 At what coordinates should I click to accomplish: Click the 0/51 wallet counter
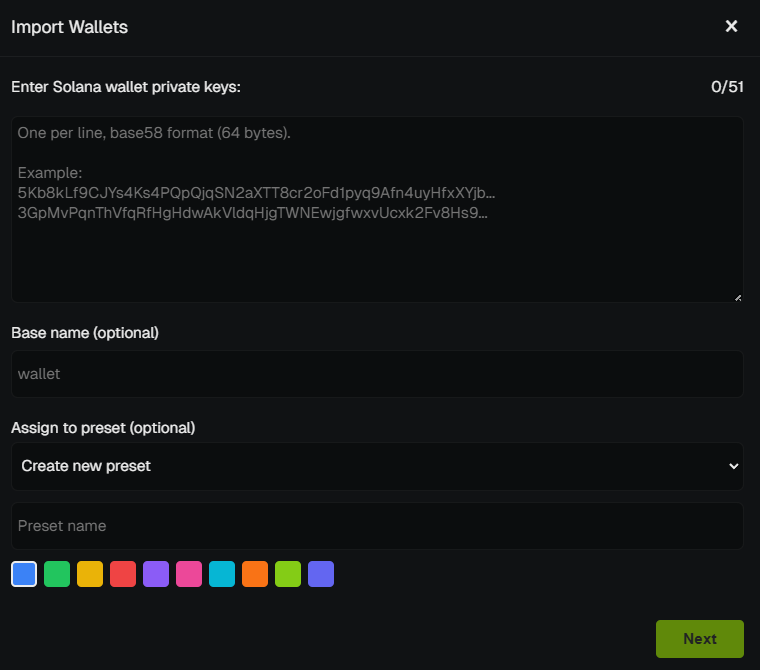pyautogui.click(x=727, y=87)
